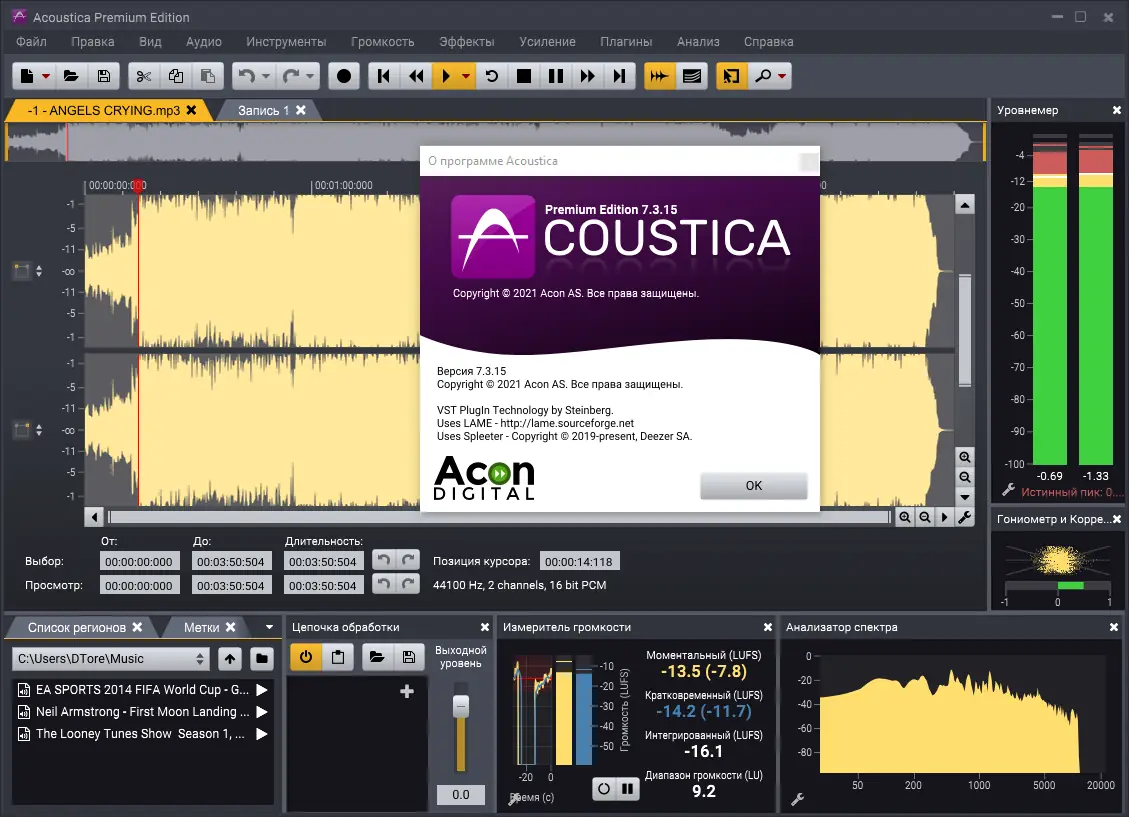Click the output level slider handle

(x=461, y=706)
